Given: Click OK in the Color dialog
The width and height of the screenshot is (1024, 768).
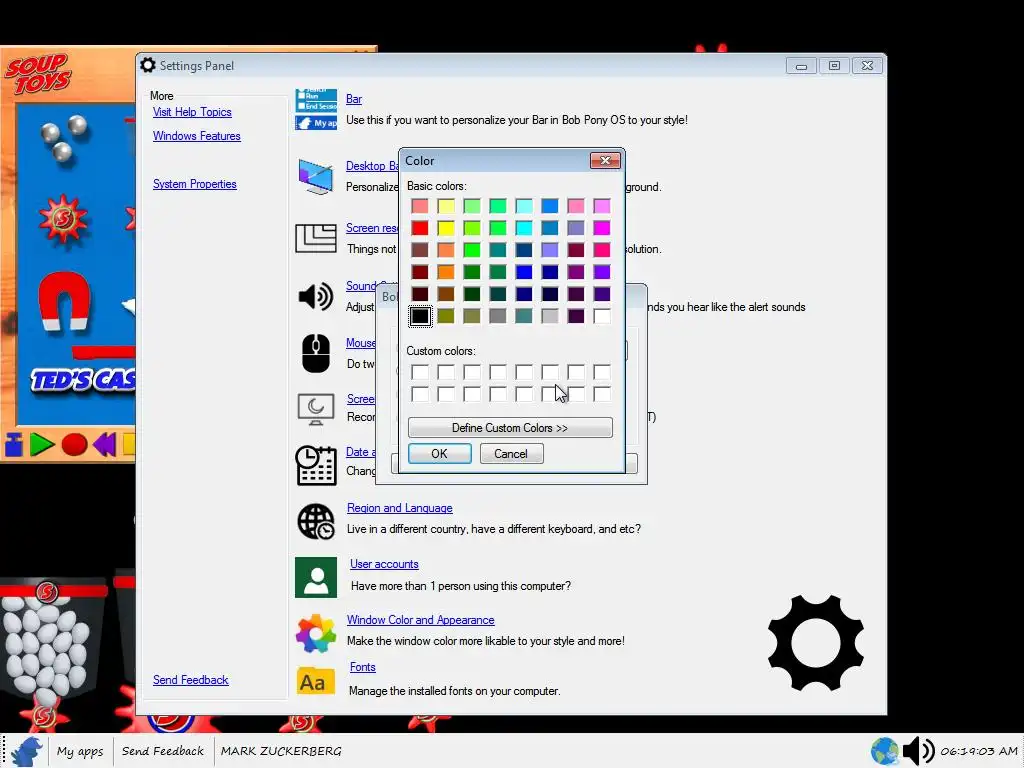Looking at the screenshot, I should click(440, 454).
